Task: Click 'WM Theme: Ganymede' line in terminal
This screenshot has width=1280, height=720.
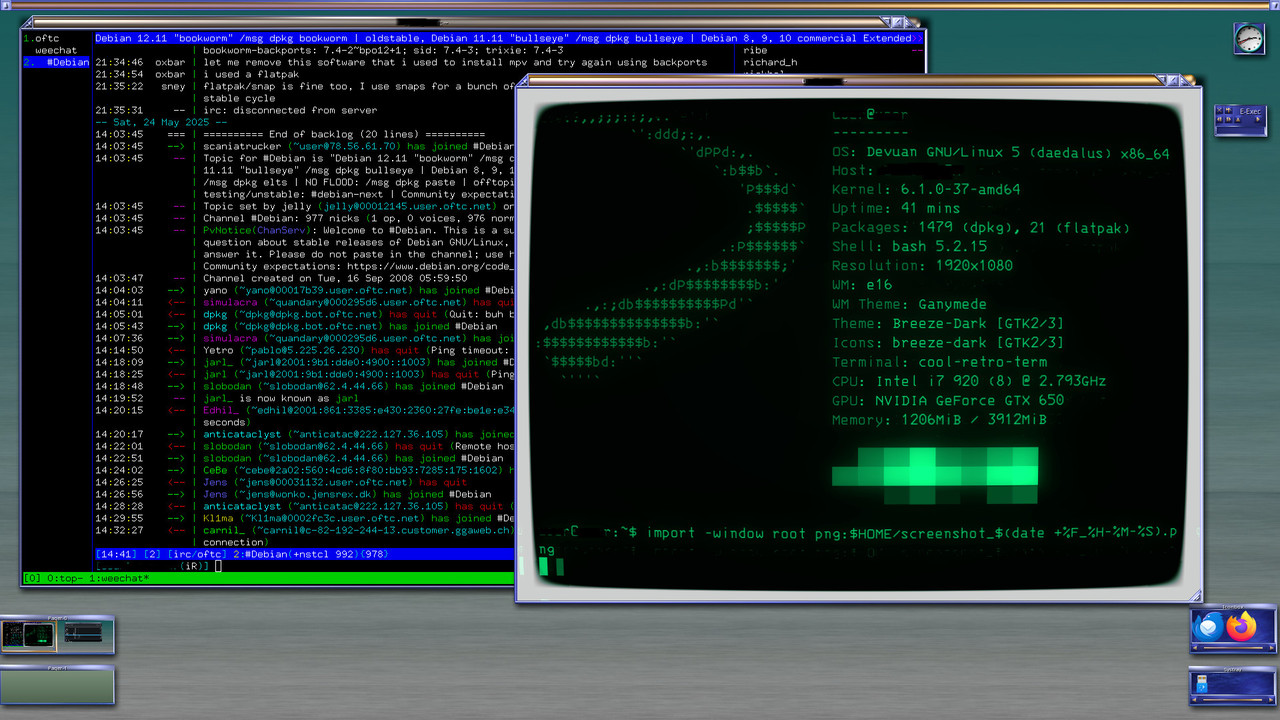Action: 909,304
